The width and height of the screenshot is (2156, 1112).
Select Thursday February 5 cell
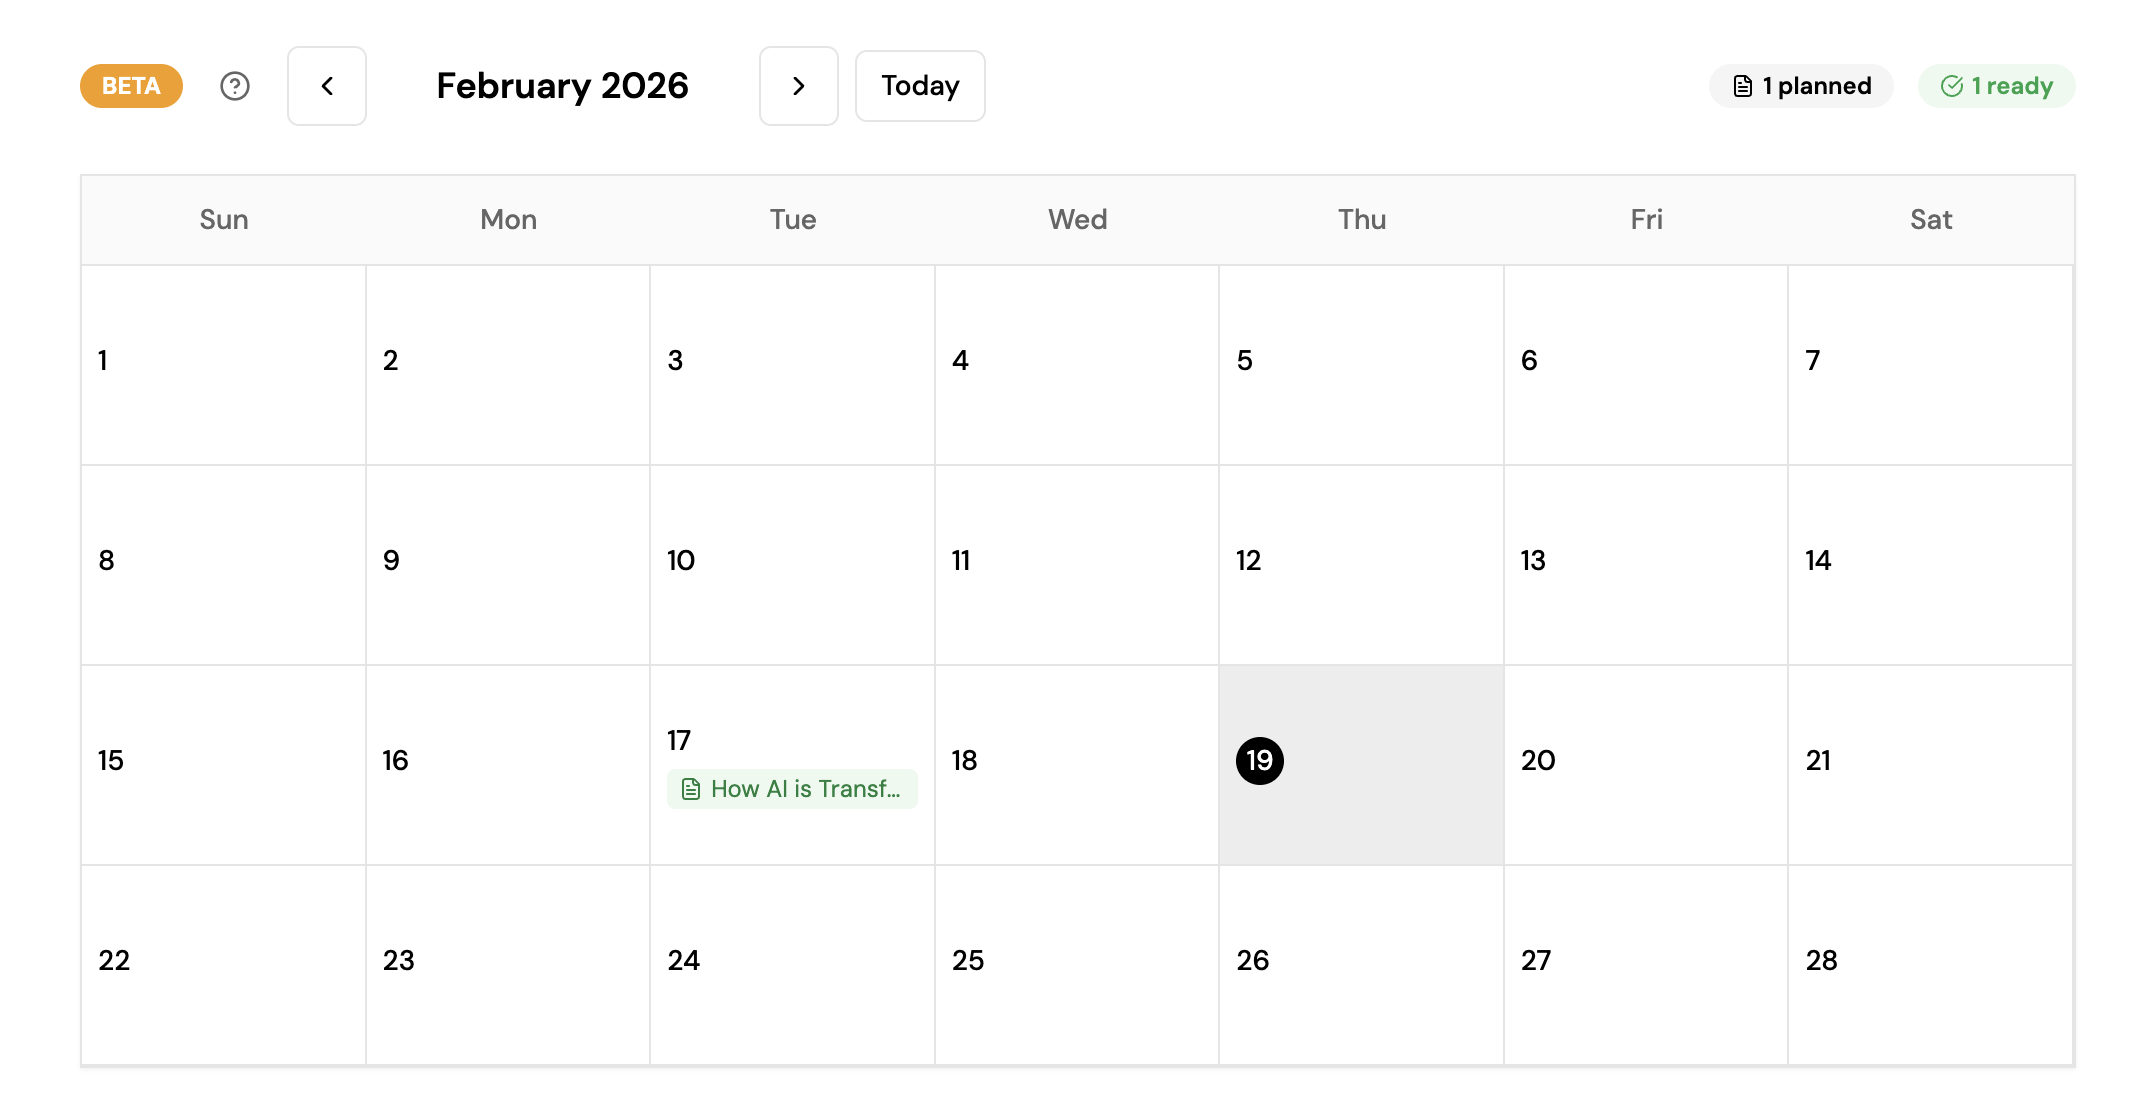click(1361, 365)
